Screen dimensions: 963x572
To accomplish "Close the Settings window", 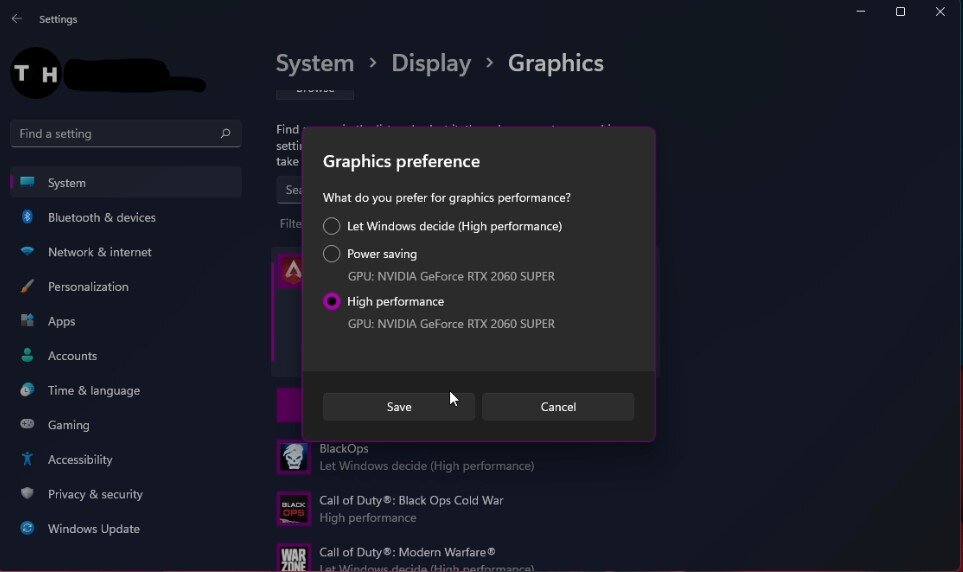I will (x=940, y=12).
